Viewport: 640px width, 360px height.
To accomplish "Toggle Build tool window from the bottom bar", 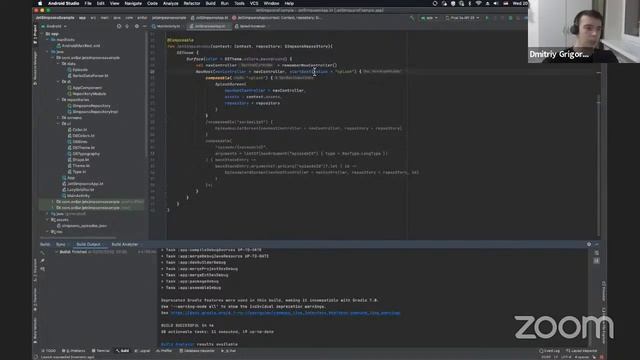I will pyautogui.click(x=122, y=351).
